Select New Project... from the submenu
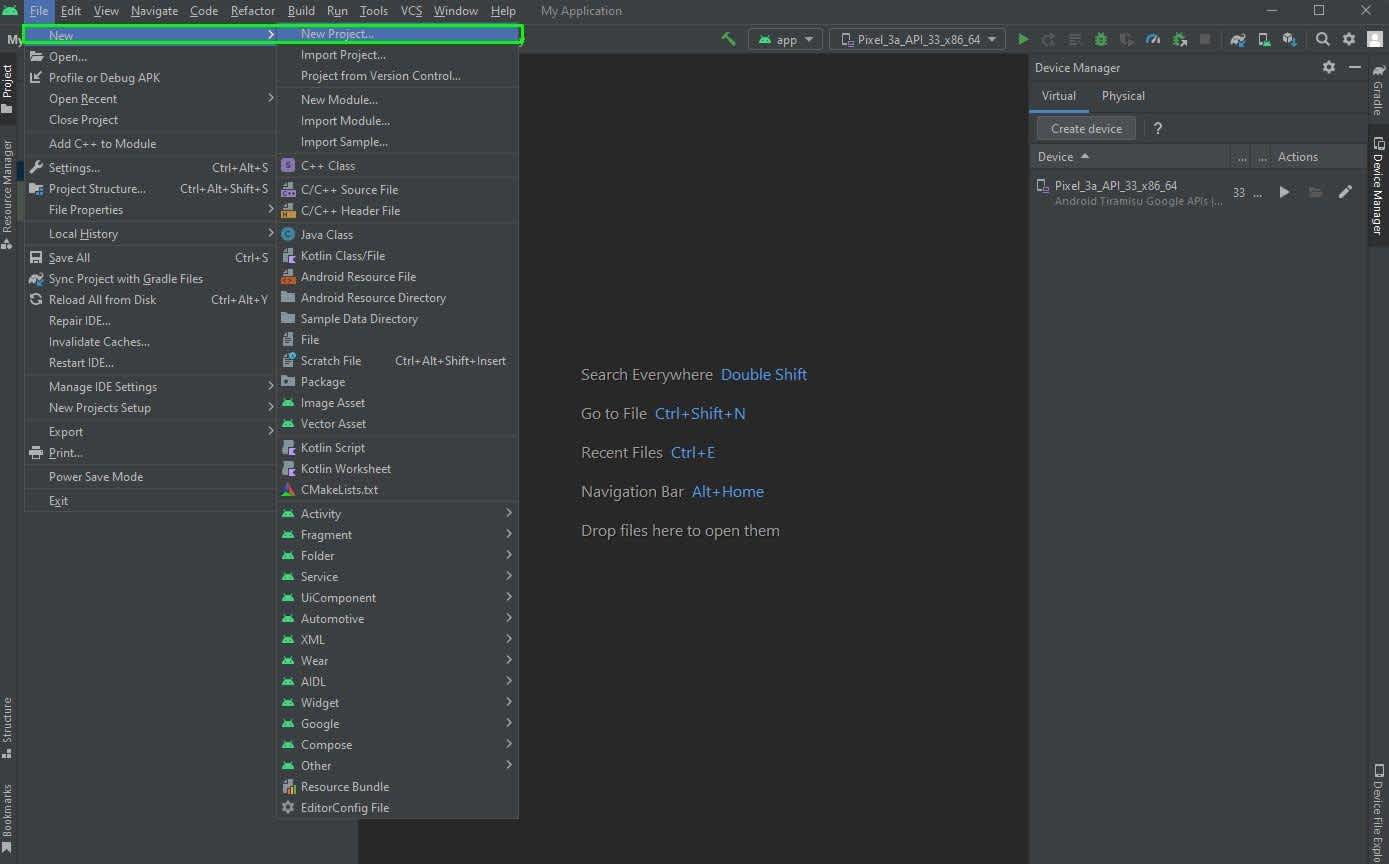The image size is (1389, 864). (337, 34)
